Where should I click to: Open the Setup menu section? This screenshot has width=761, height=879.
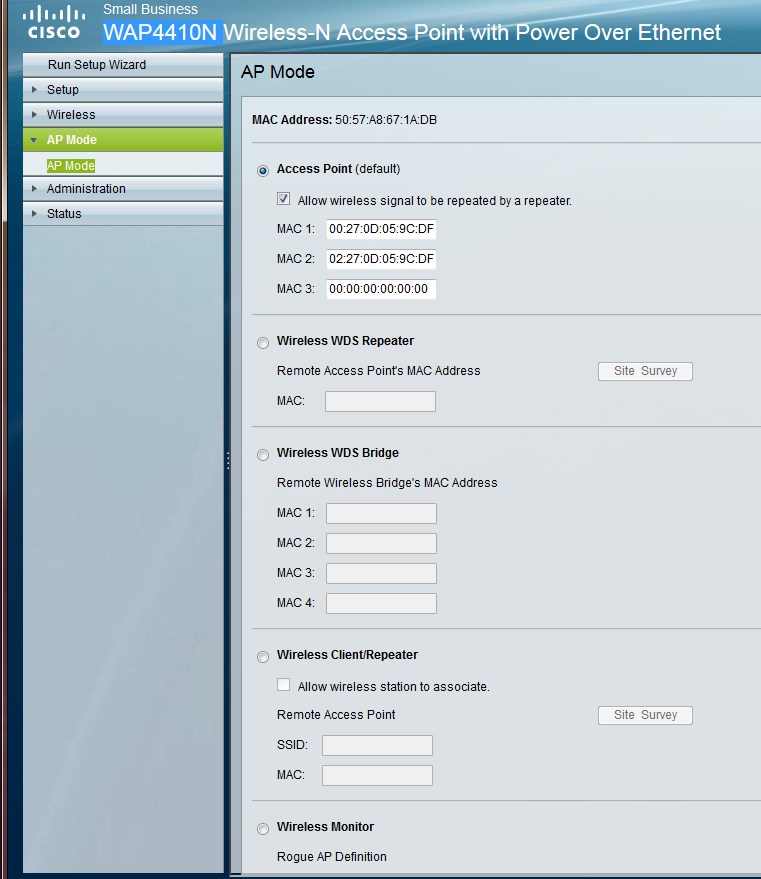tap(123, 90)
